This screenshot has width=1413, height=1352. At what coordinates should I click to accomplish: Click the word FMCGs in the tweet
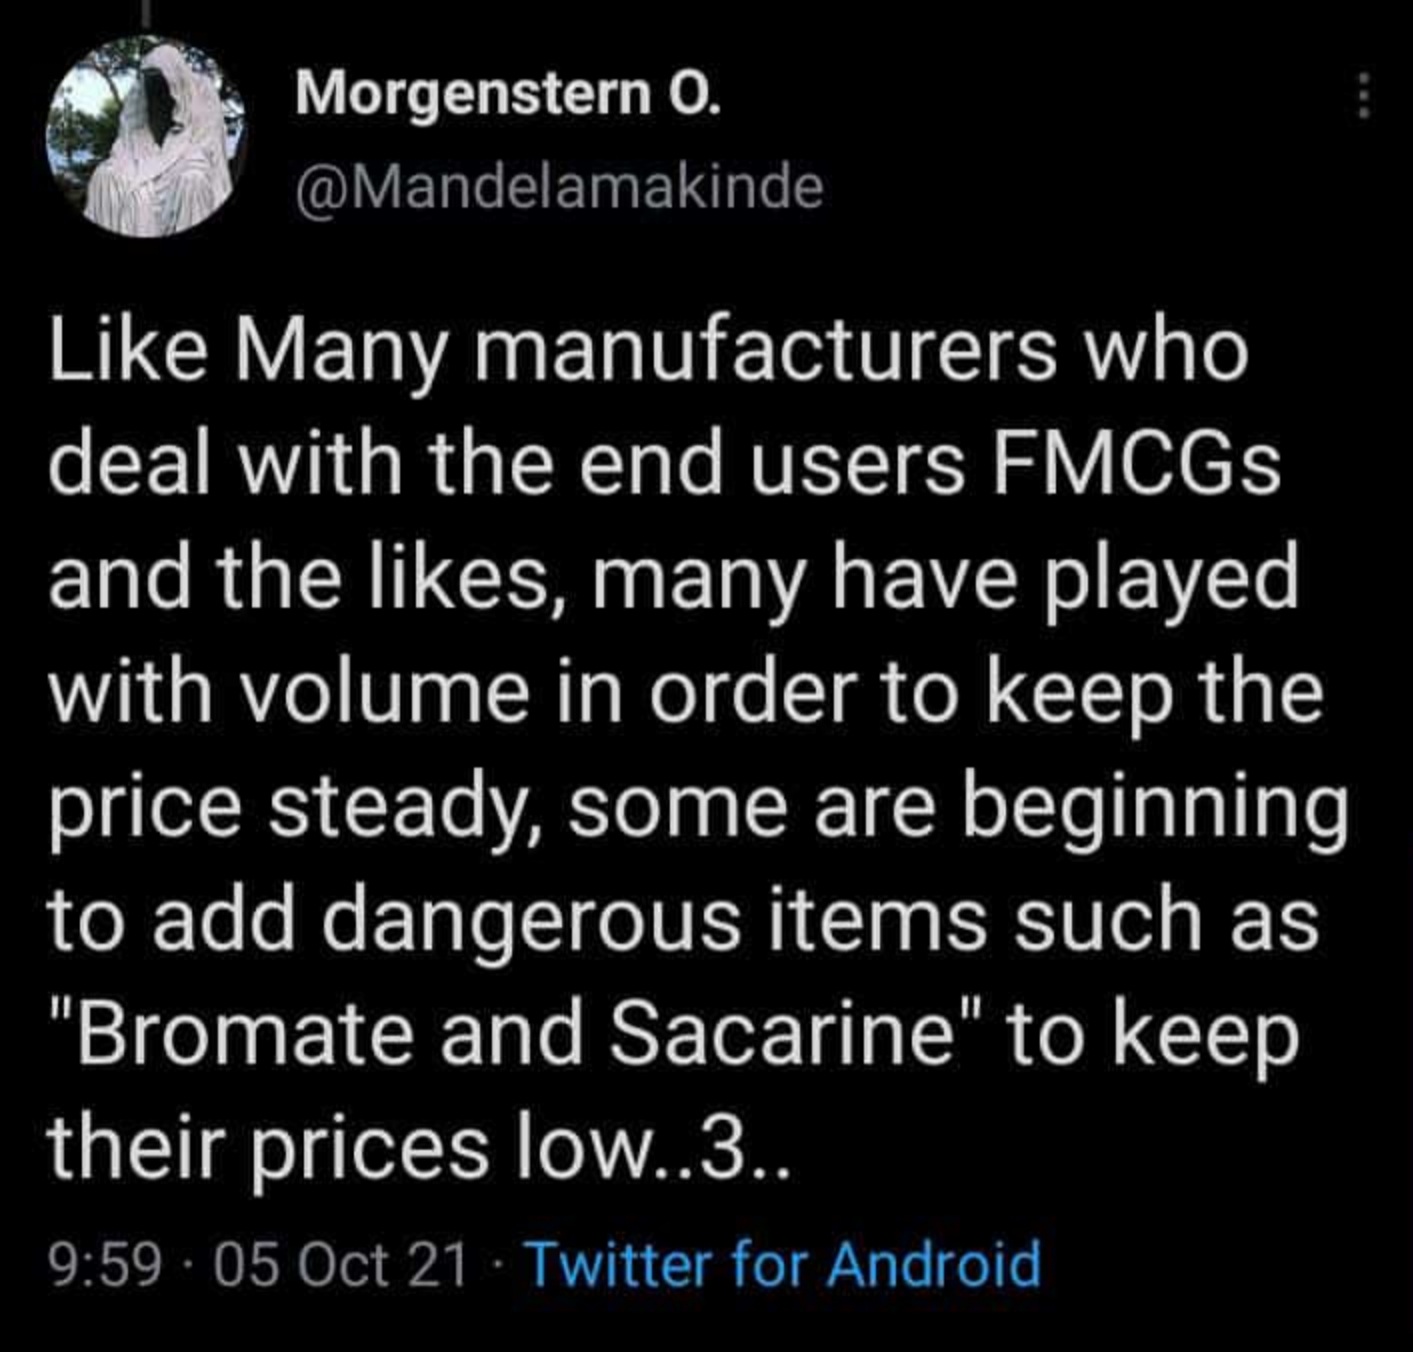[x=1135, y=466]
